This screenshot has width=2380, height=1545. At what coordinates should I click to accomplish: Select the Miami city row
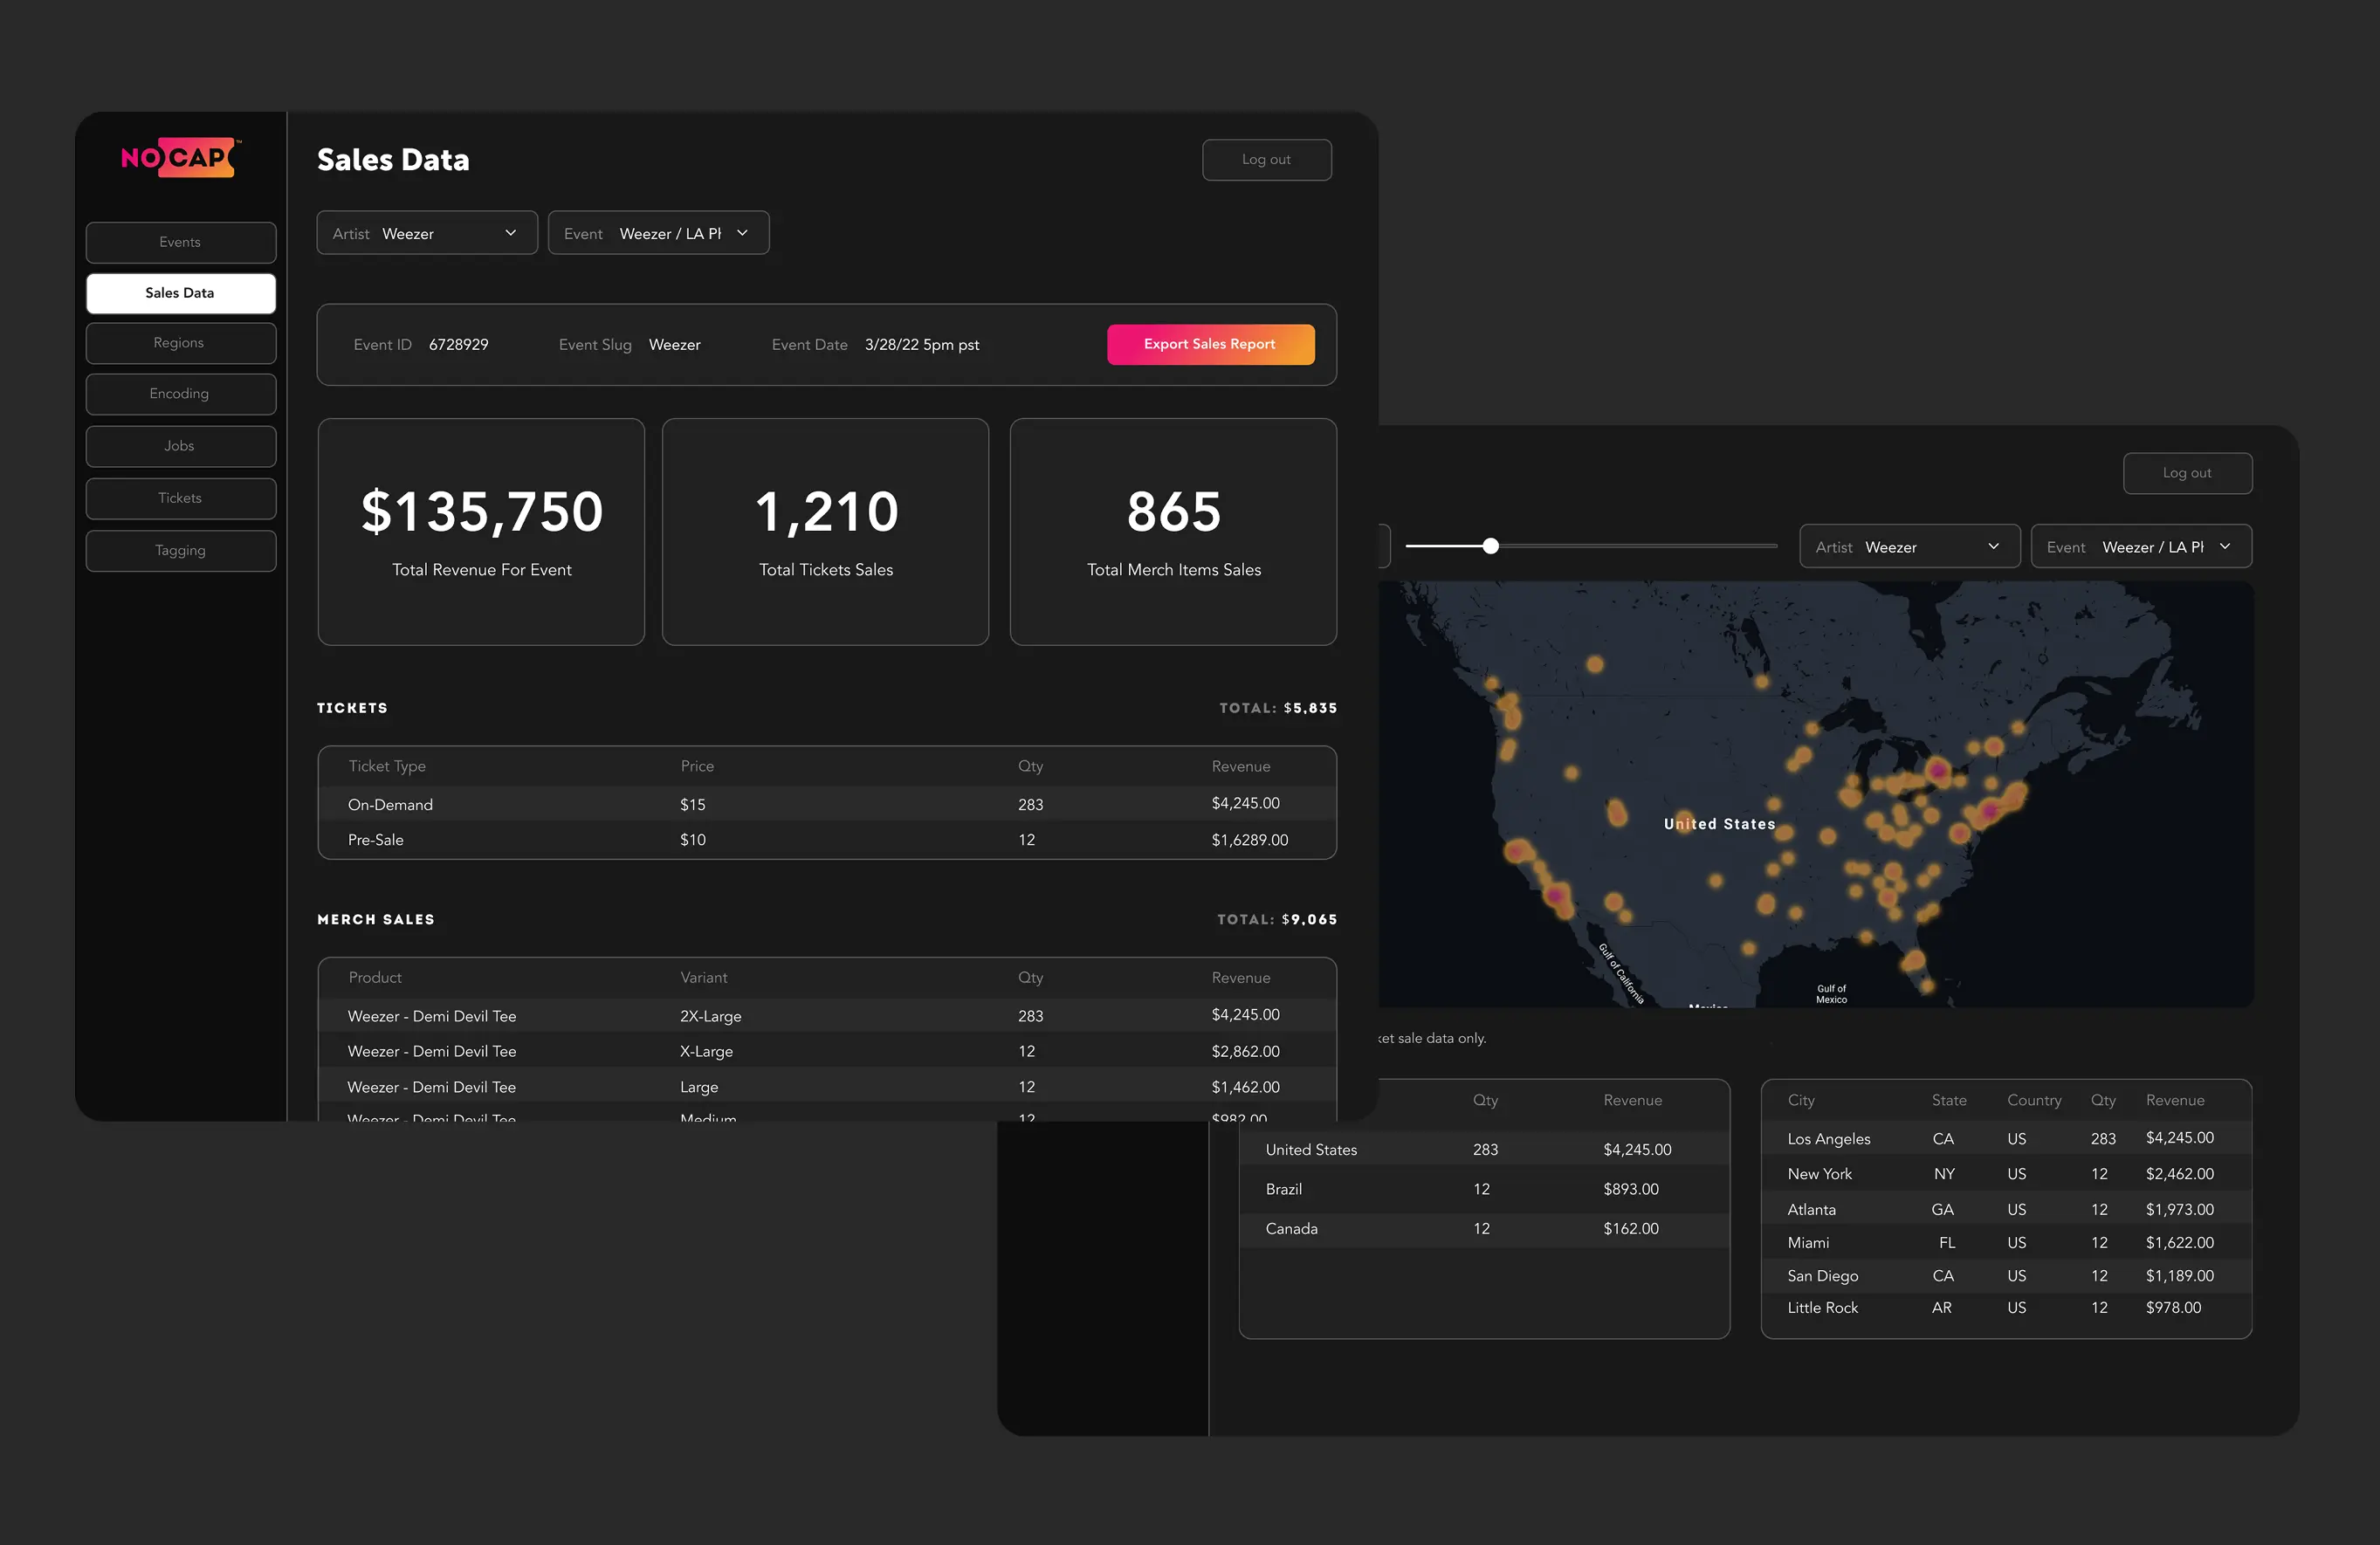point(2006,1243)
